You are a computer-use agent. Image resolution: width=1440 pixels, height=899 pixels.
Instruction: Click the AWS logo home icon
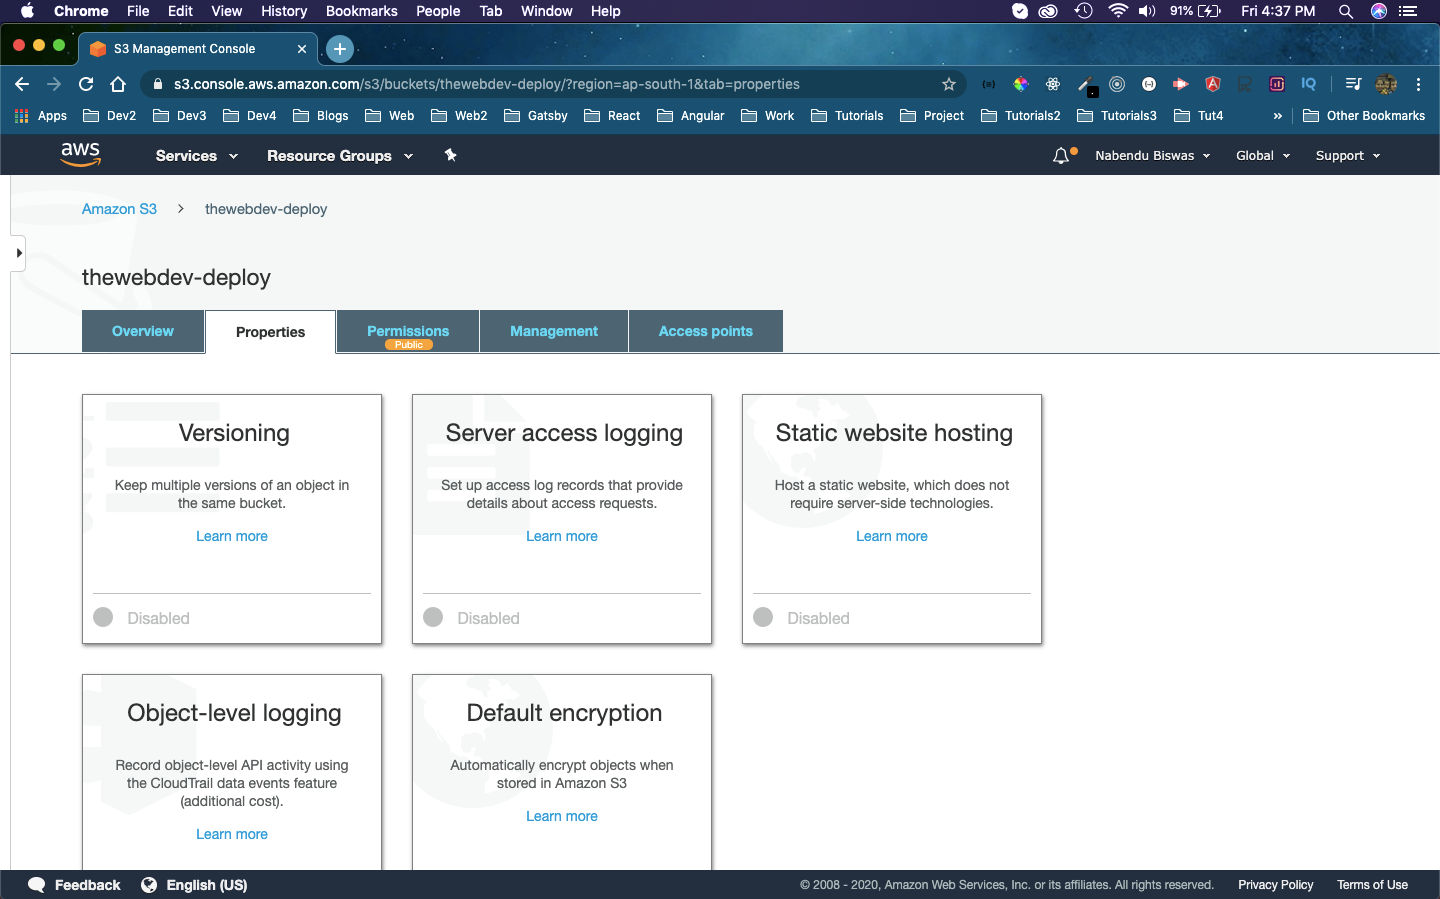[x=80, y=154]
